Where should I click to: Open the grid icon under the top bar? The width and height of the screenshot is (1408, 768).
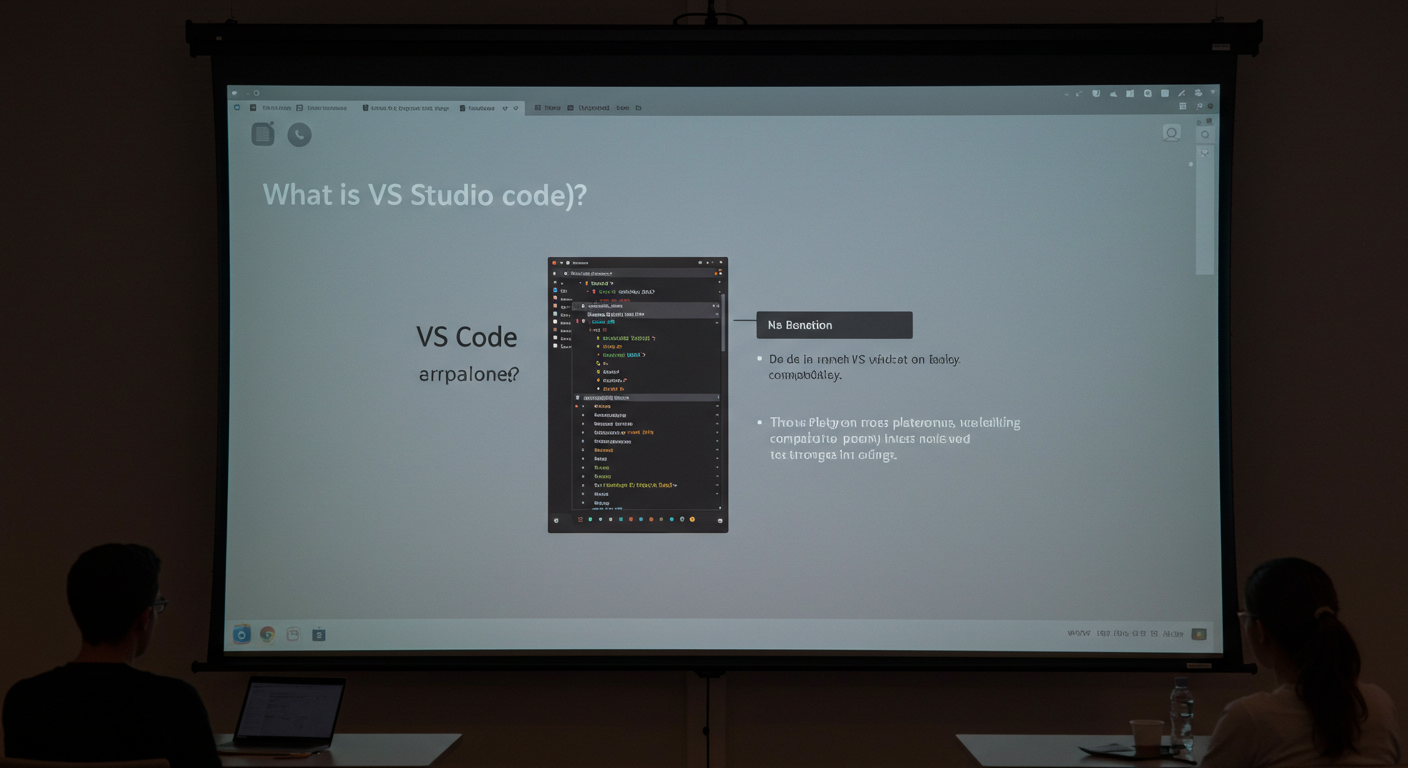coord(1182,106)
